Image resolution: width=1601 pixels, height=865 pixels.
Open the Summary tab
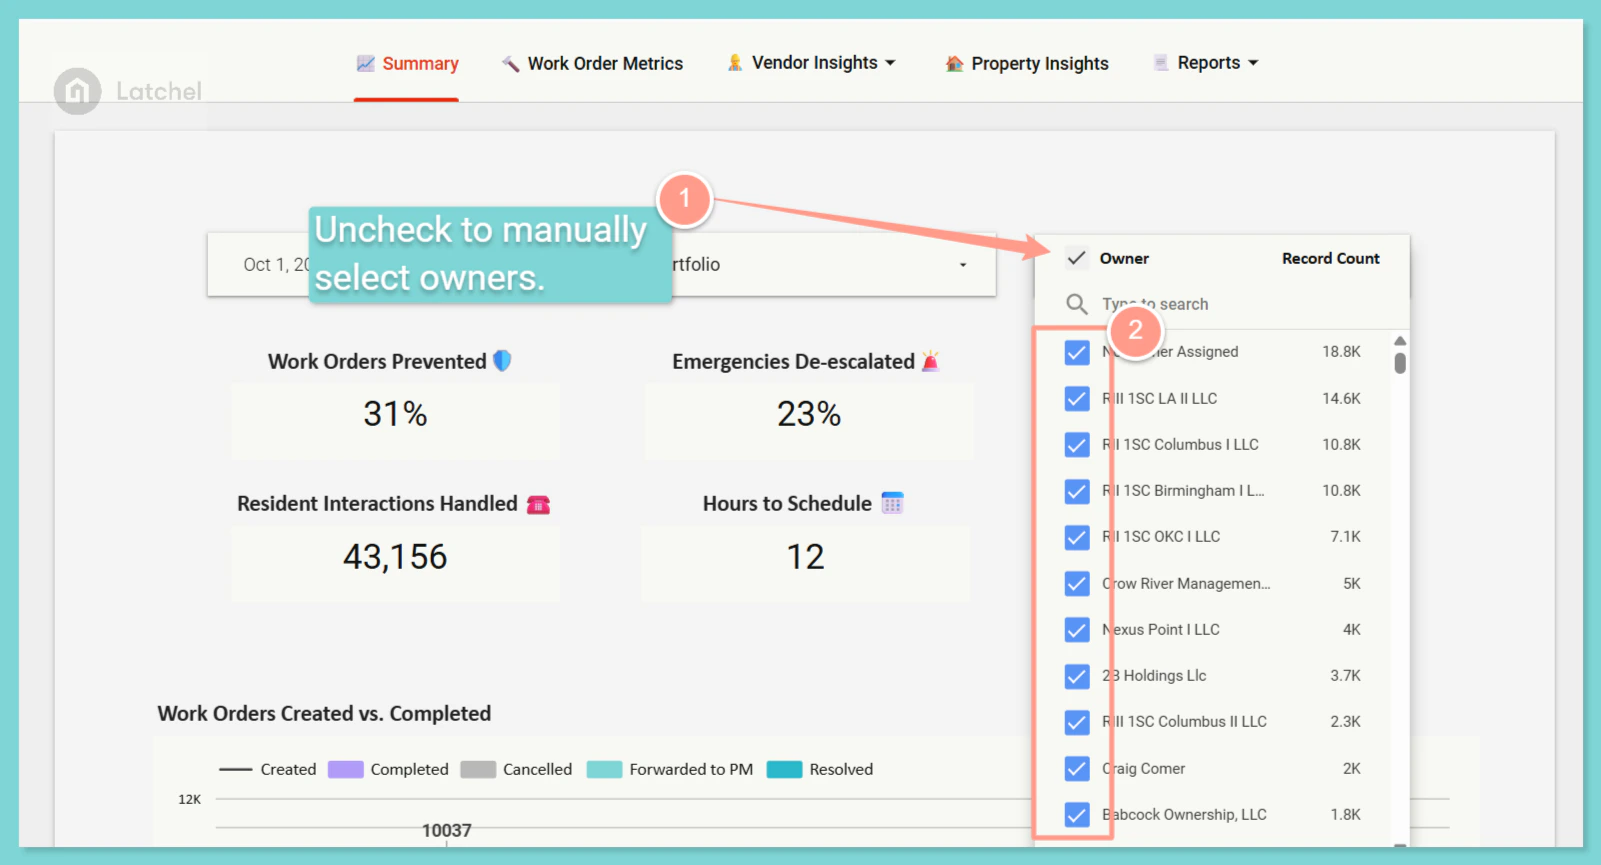pos(407,64)
